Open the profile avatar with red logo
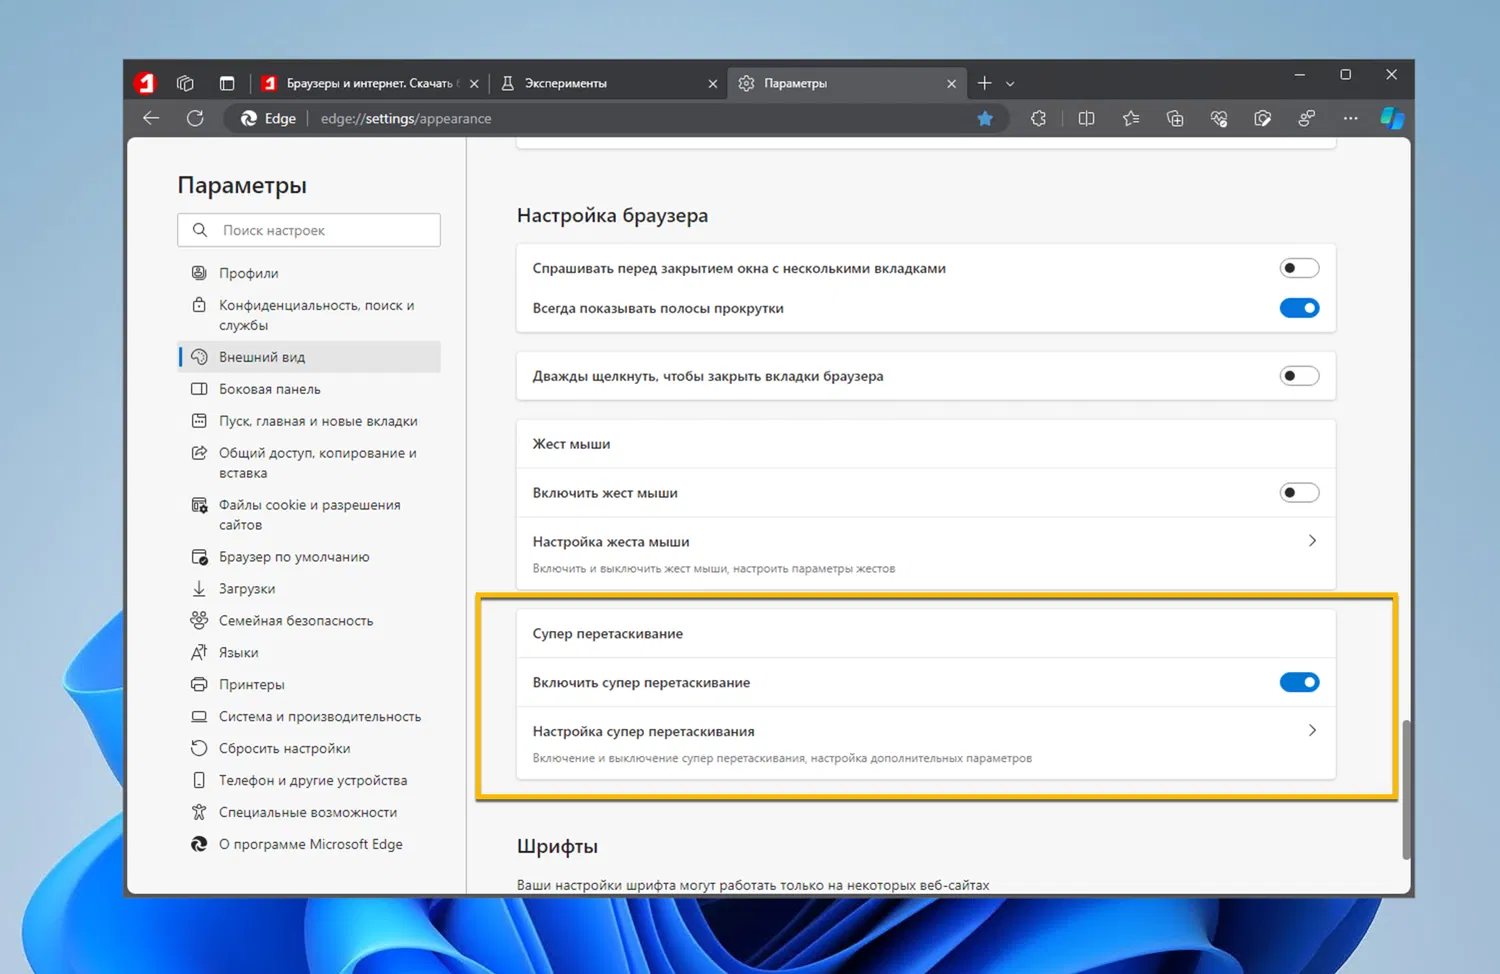This screenshot has height=974, width=1500. coord(146,83)
